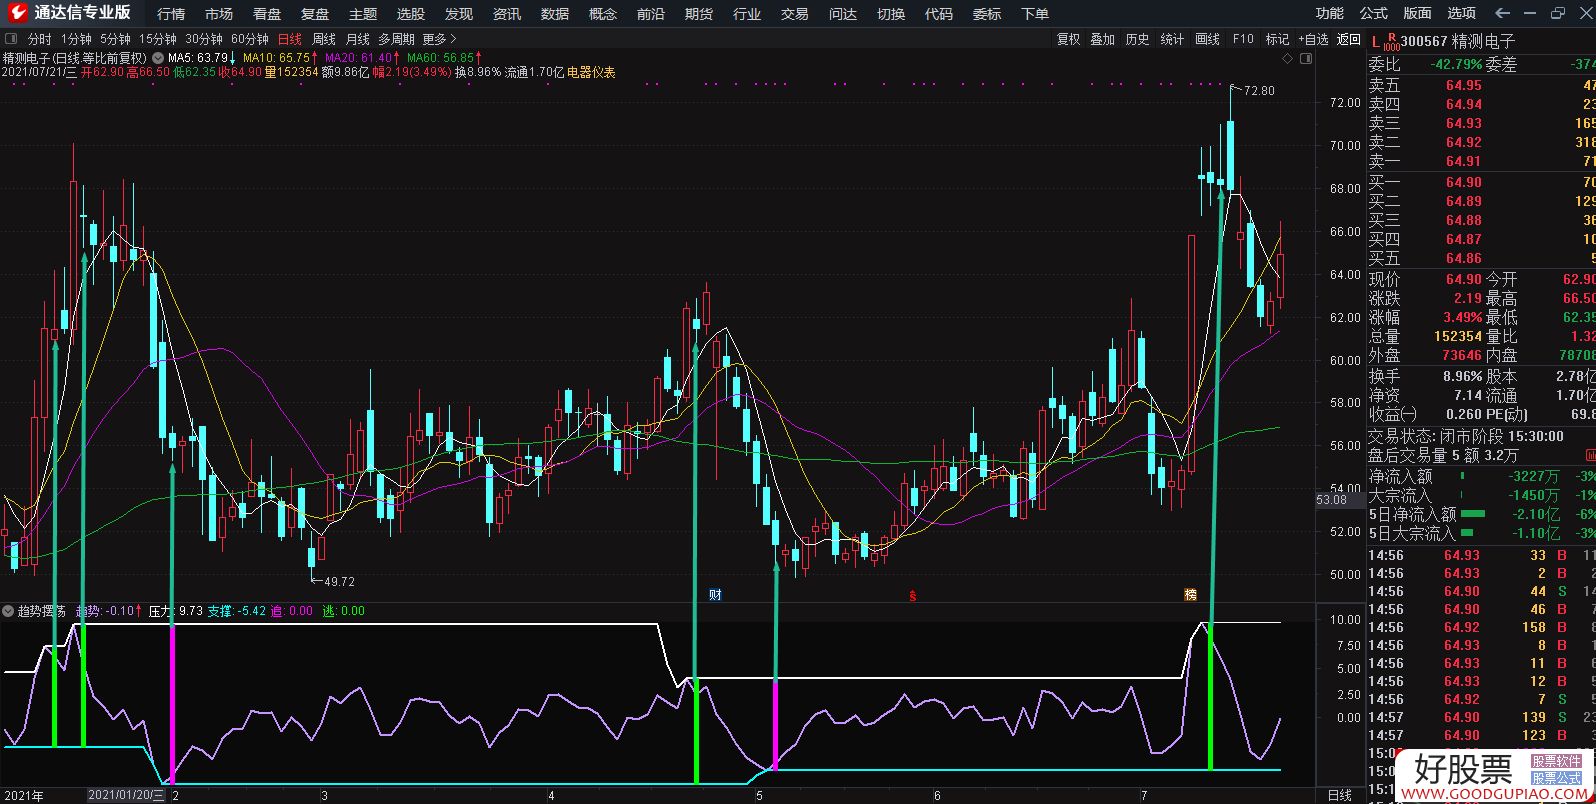Screen dimensions: 1596x804
Task: Select the 日线 daily period
Action: (290, 39)
